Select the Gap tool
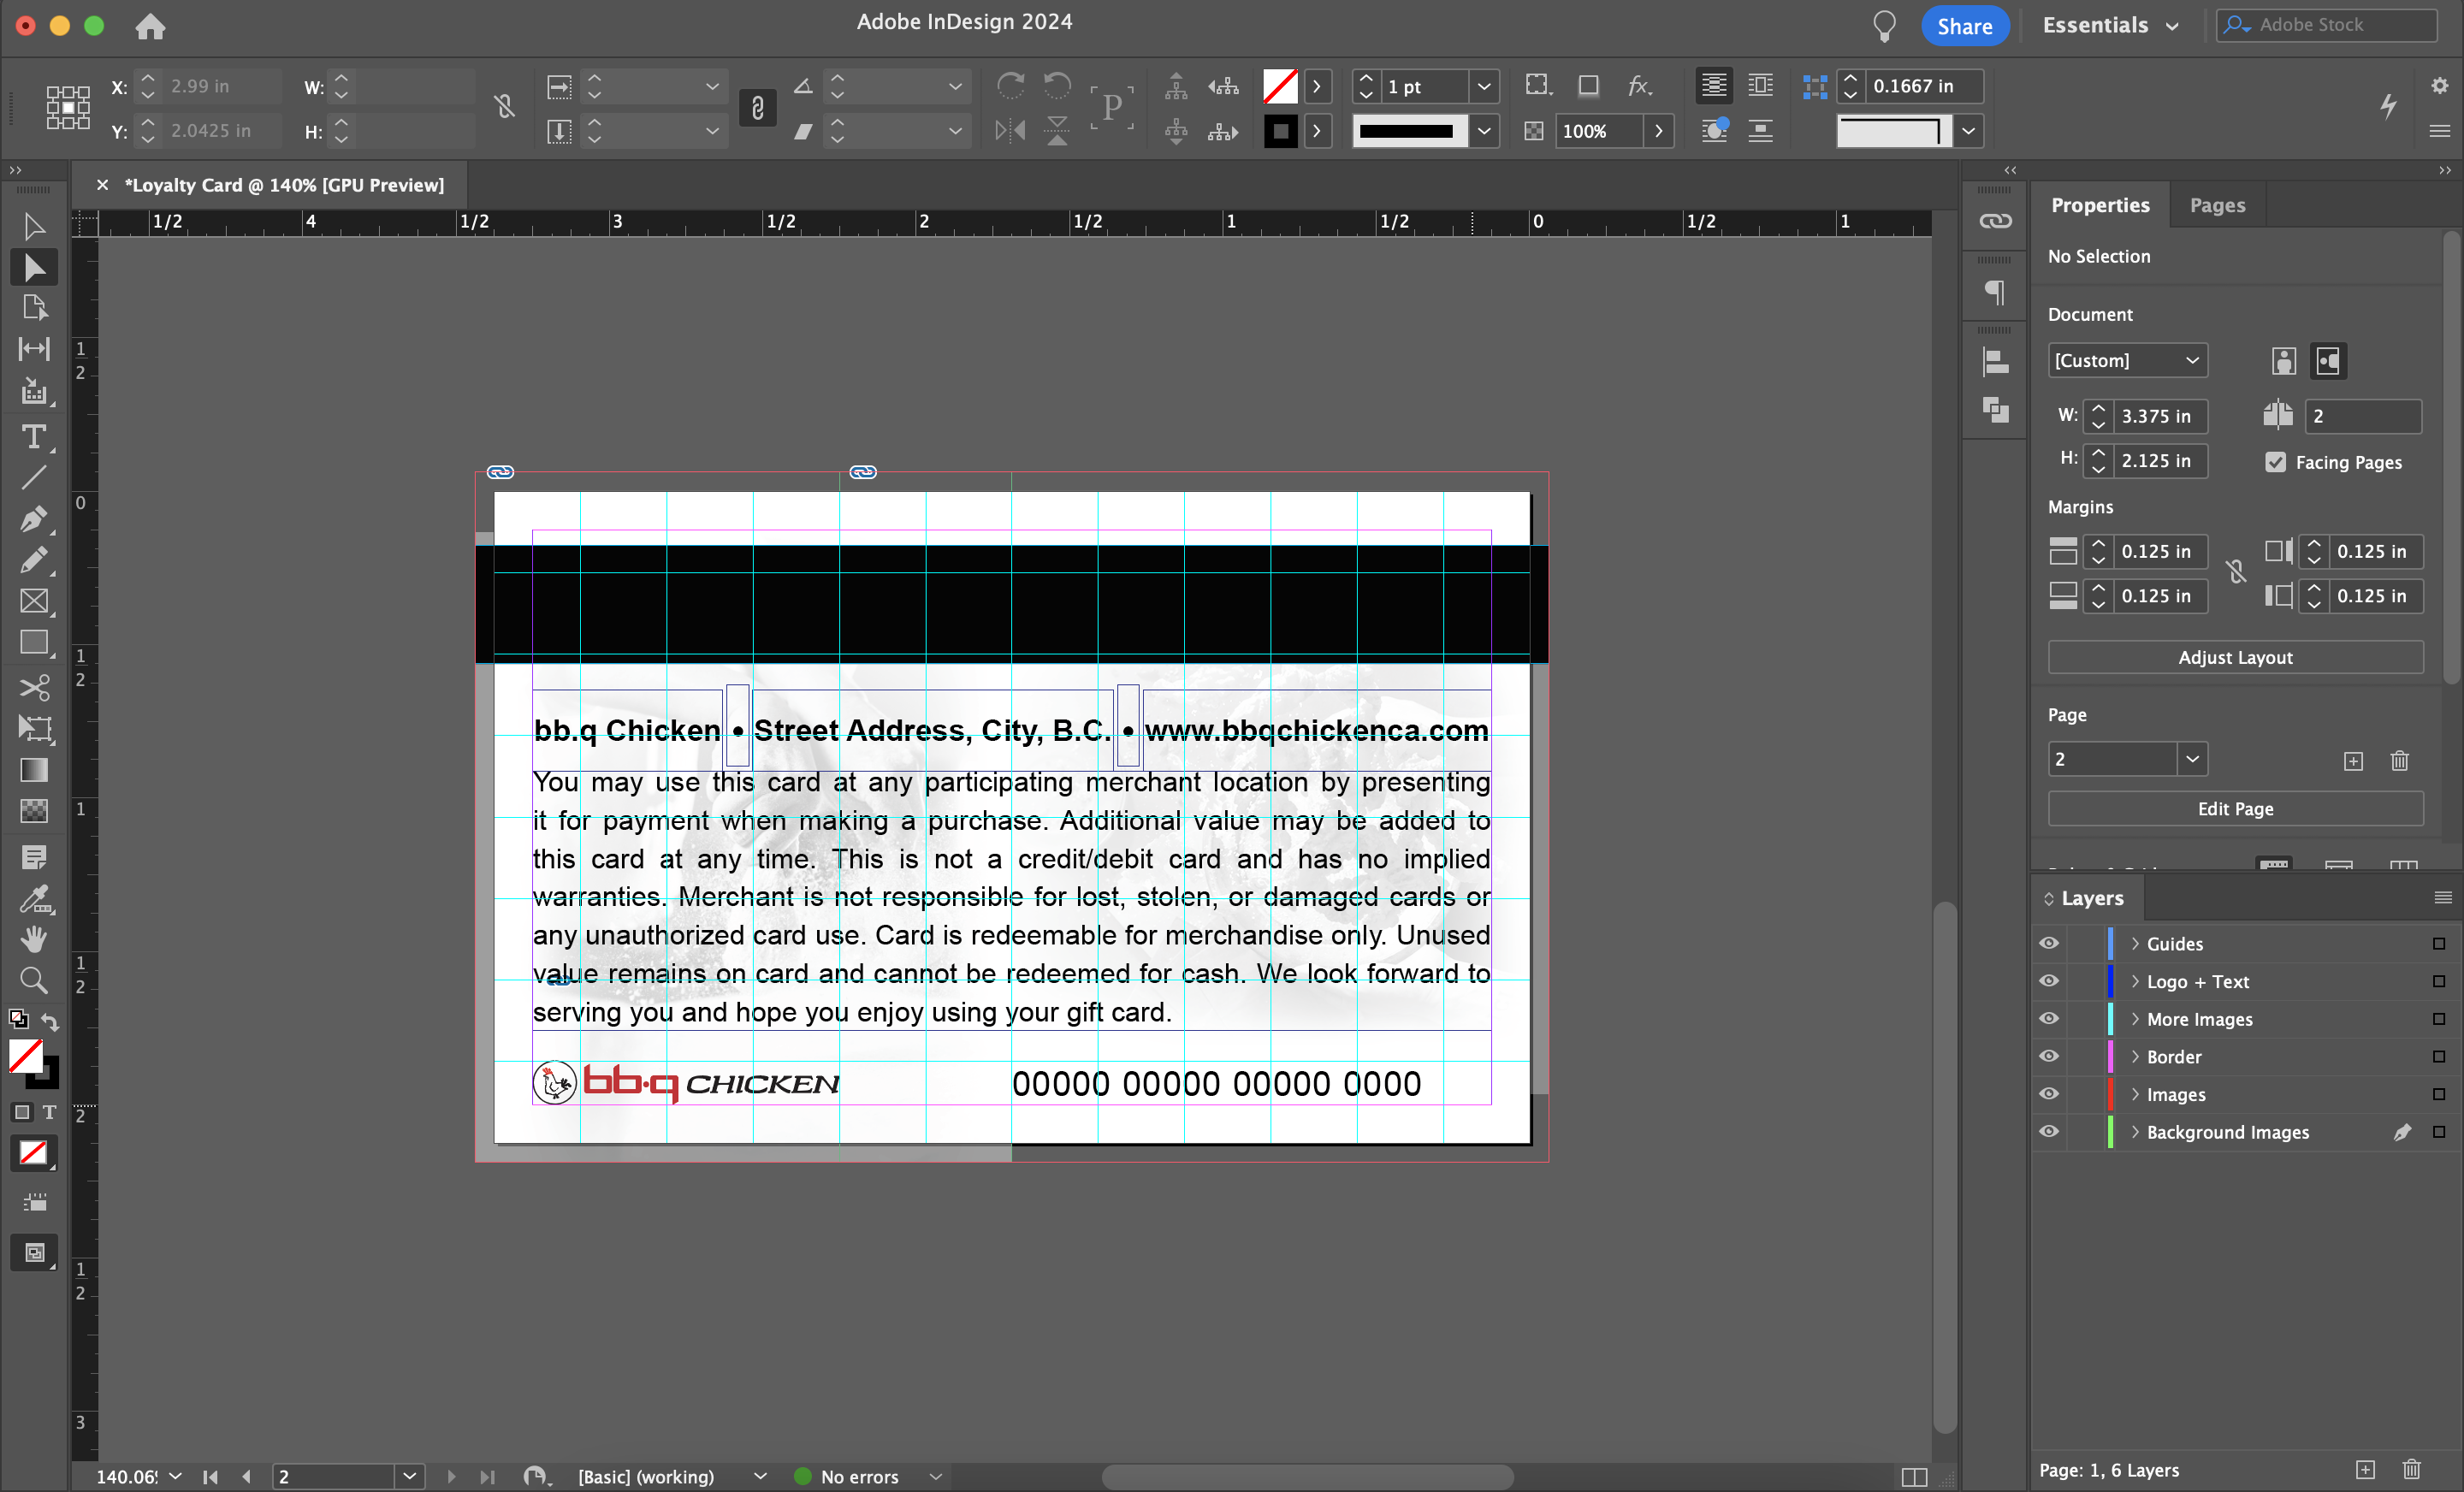The height and width of the screenshot is (1492, 2464). pyautogui.click(x=33, y=349)
